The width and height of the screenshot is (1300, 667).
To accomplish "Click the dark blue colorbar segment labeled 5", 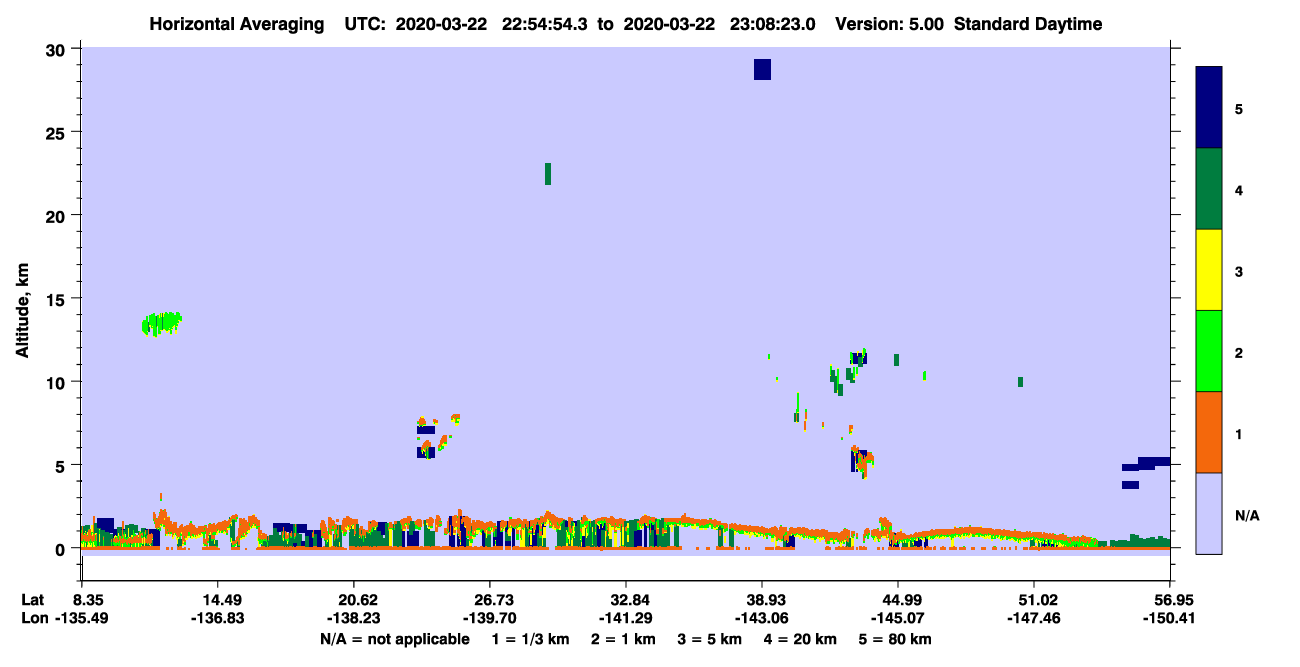I will 1209,107.
